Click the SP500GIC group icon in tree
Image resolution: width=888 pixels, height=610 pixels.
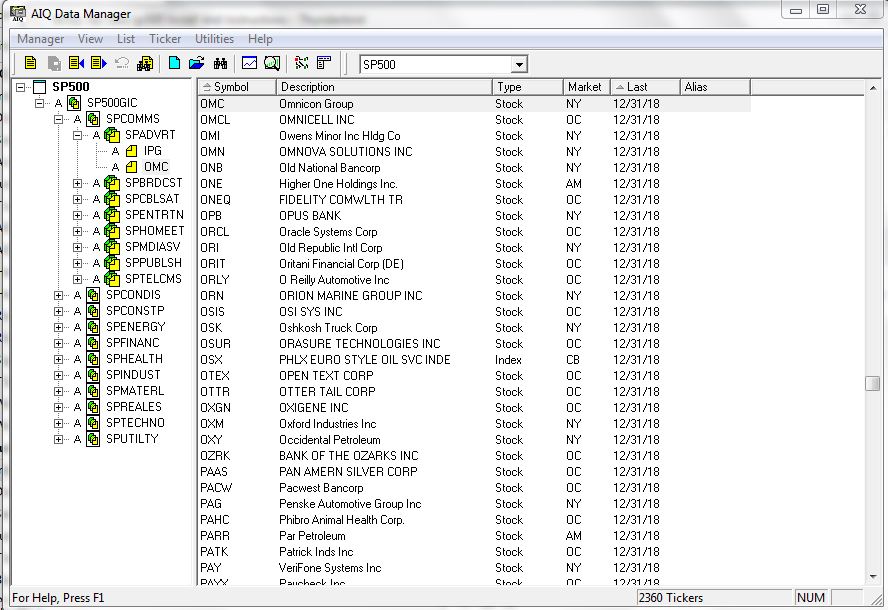tap(74, 103)
